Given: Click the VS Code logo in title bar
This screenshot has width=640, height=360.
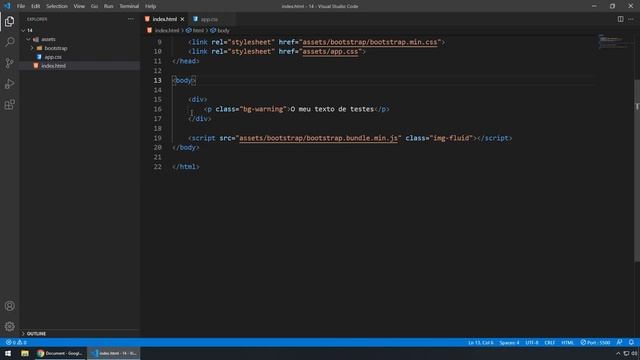Looking at the screenshot, I should tap(7, 6).
